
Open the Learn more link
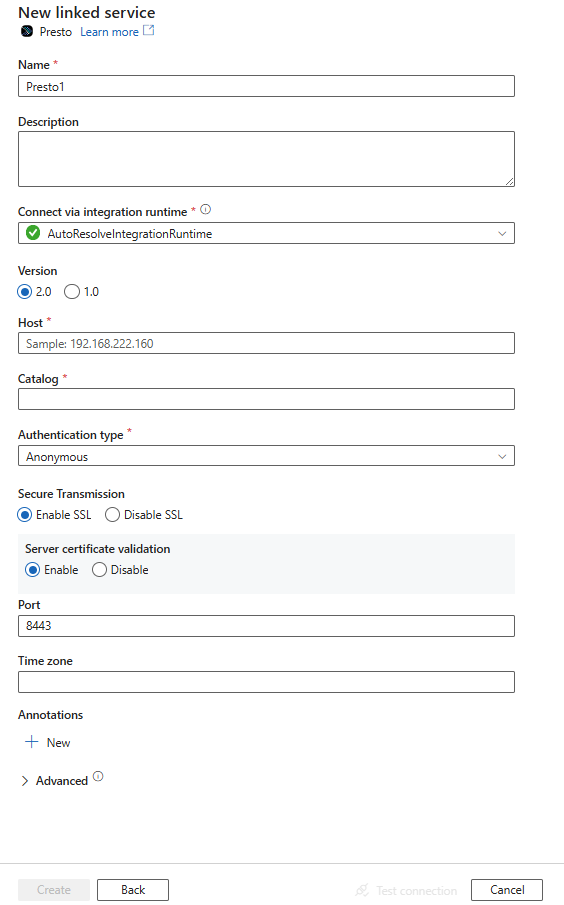point(109,32)
